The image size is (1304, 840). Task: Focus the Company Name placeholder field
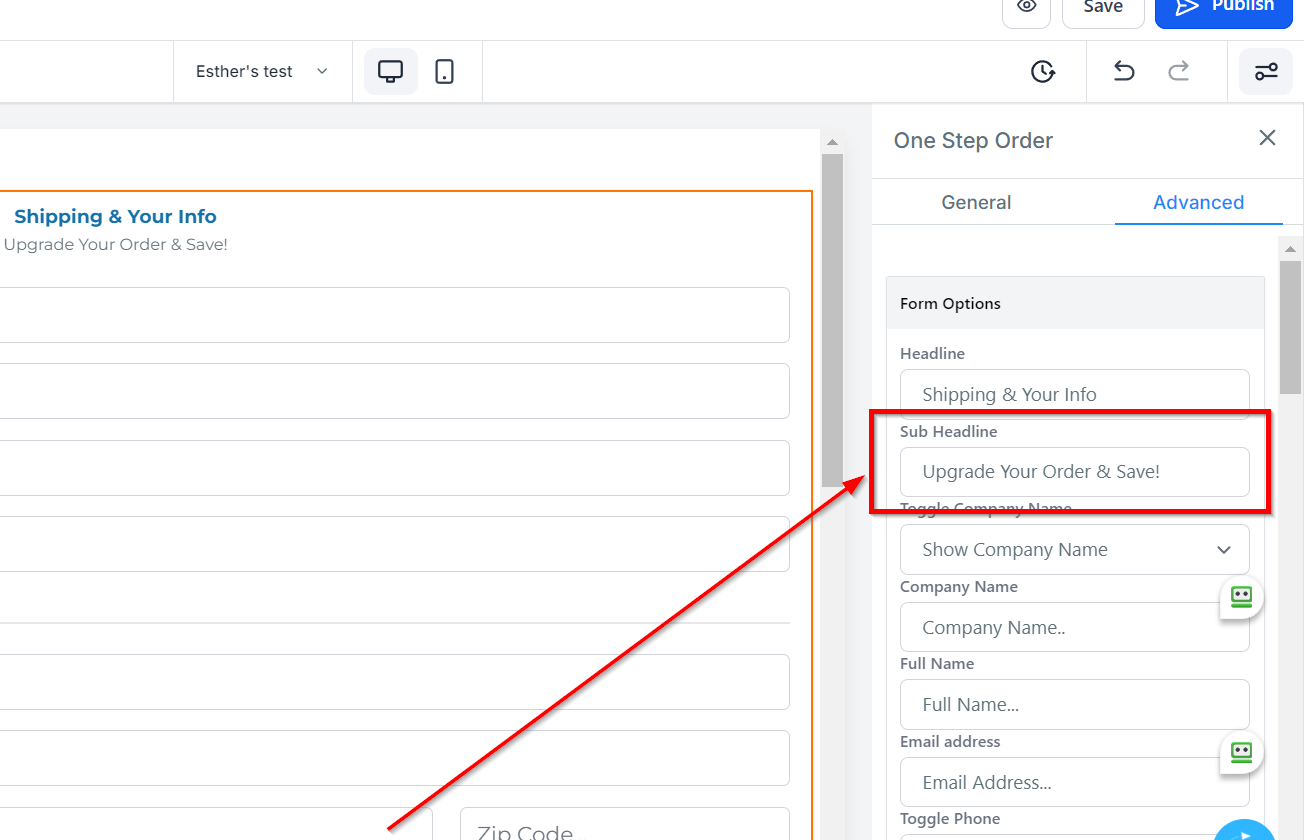click(1075, 627)
